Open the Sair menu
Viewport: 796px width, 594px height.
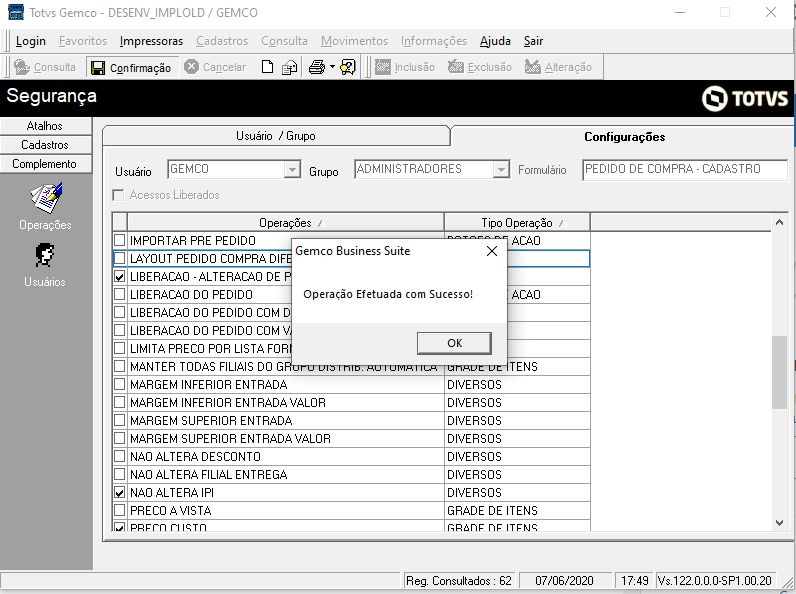(x=533, y=41)
